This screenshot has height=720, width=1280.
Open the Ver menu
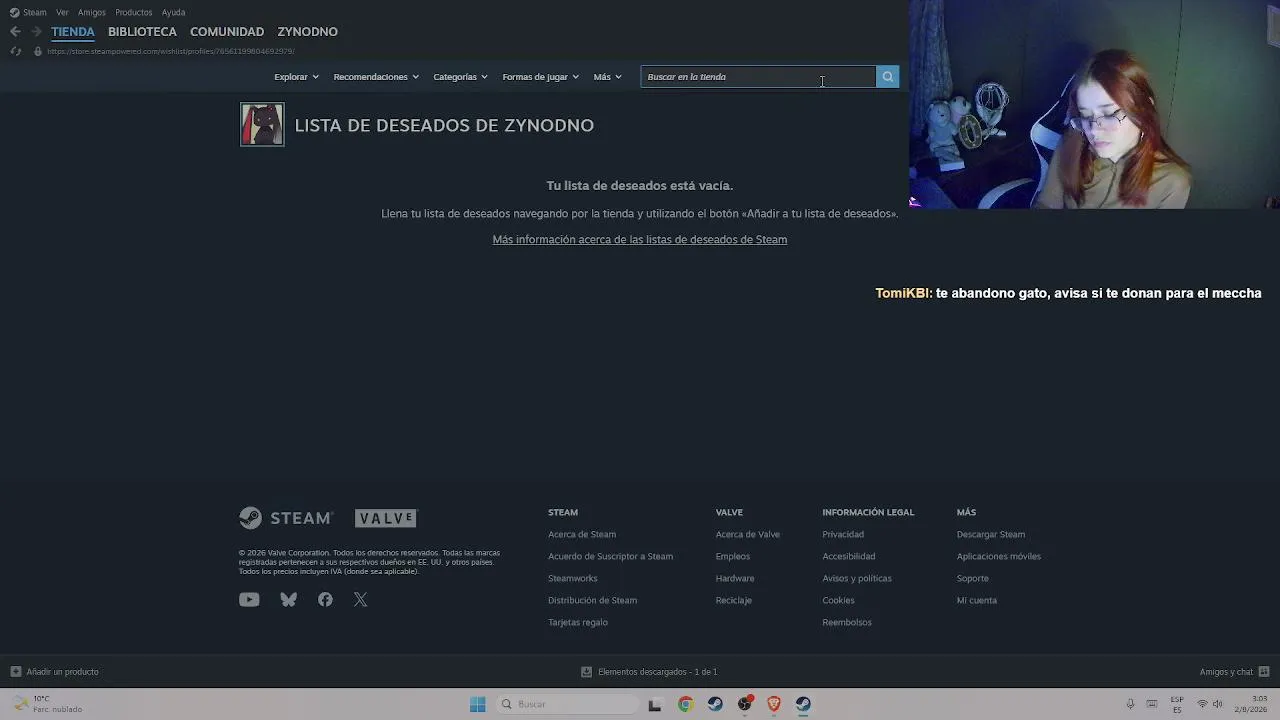(x=62, y=12)
